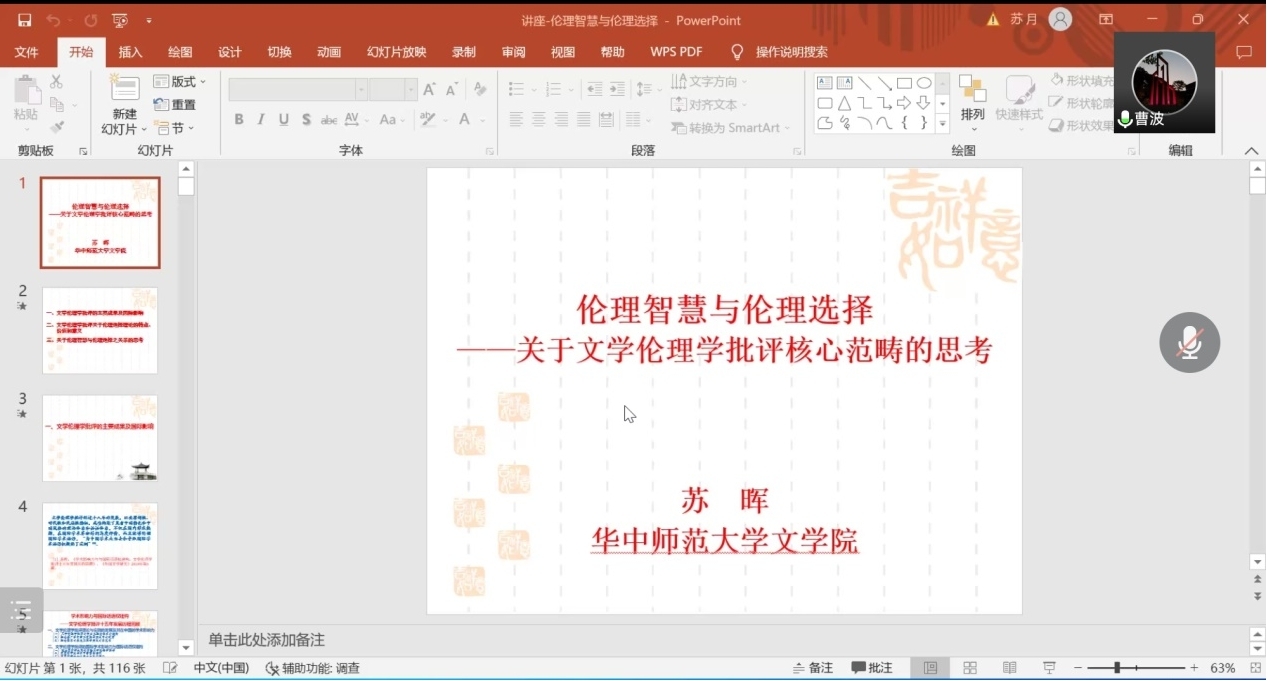Select slide 2 thumbnail in slide panel
The image size is (1268, 681).
pyautogui.click(x=100, y=330)
